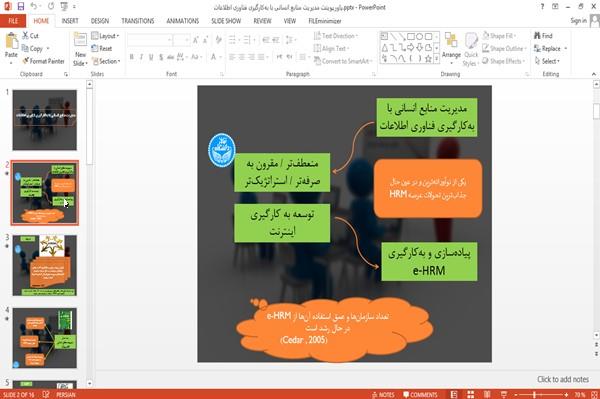The image size is (600, 399).
Task: Toggle text Shadow formatting
Action: pyautogui.click(x=161, y=57)
